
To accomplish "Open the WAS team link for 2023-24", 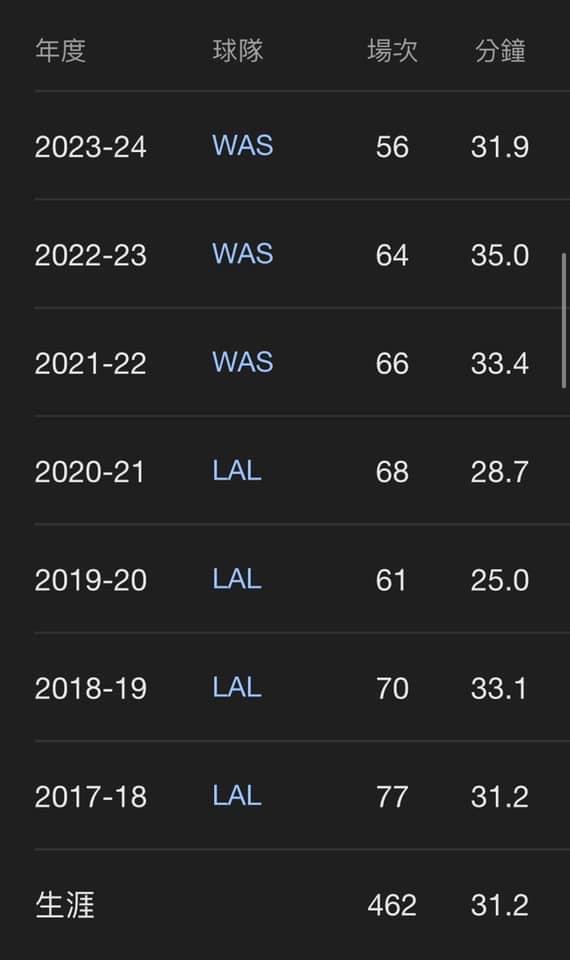I will pyautogui.click(x=242, y=146).
